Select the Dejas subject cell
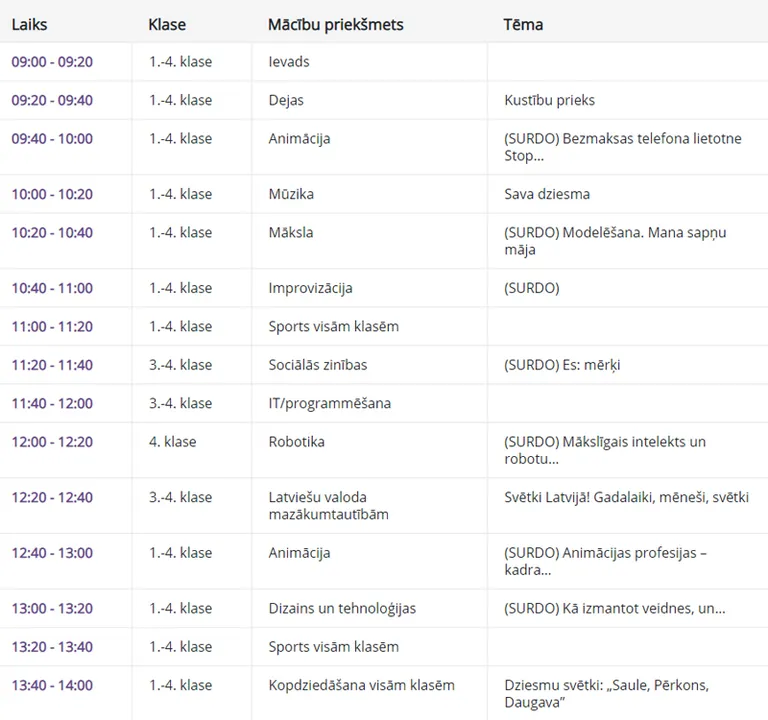The image size is (768, 720). [x=286, y=100]
